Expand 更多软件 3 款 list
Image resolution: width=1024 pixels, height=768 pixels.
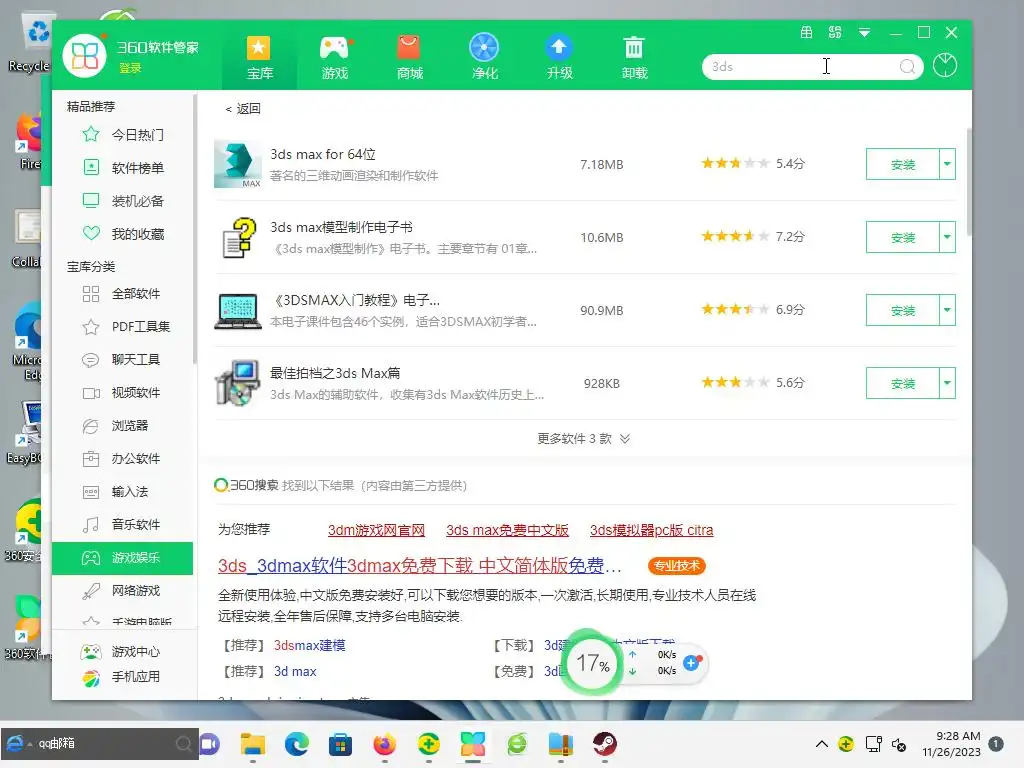(x=583, y=439)
